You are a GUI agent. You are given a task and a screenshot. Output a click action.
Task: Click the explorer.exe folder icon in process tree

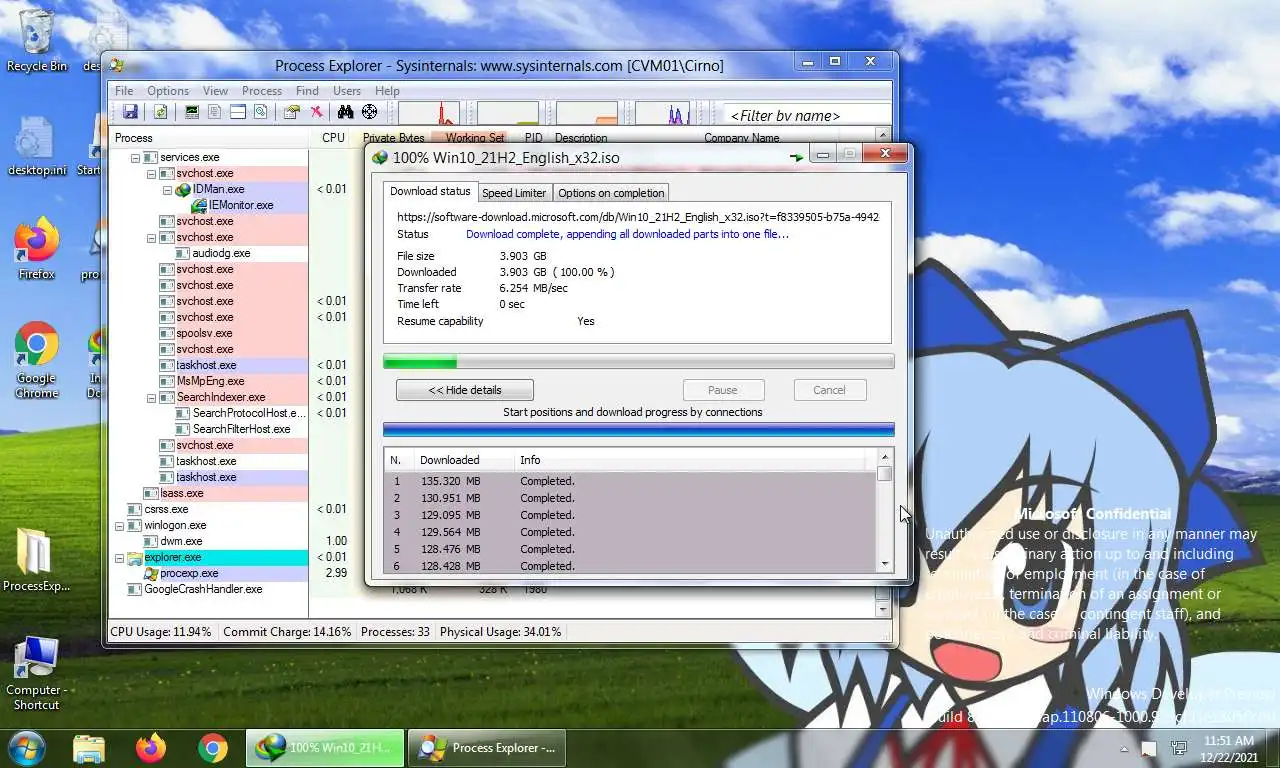click(x=135, y=557)
